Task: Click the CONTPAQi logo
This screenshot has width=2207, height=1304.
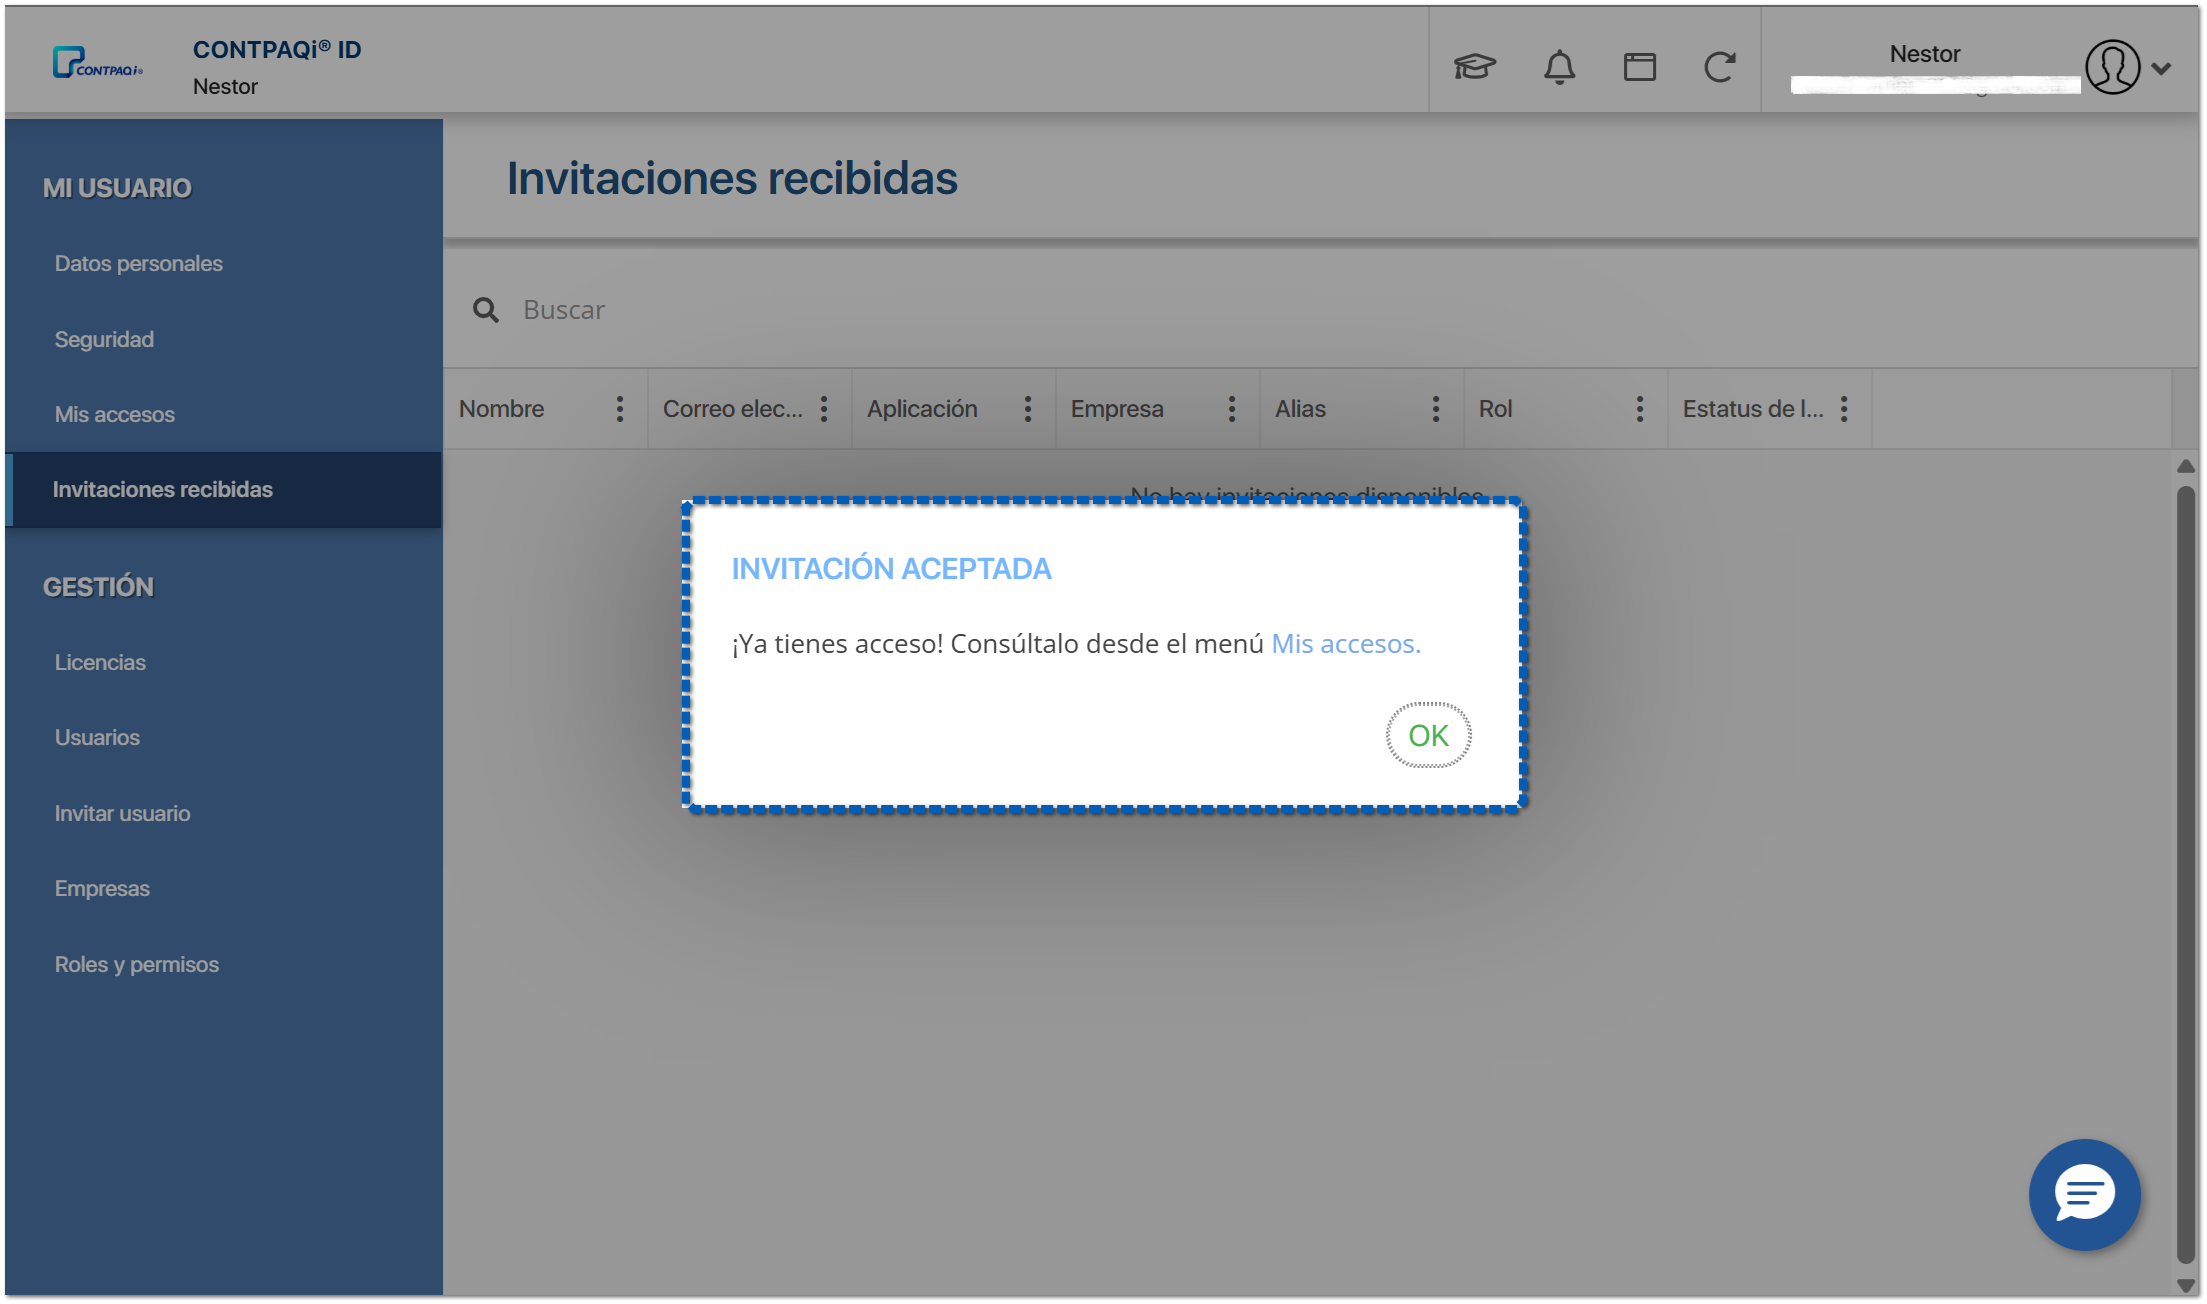Action: (x=97, y=63)
